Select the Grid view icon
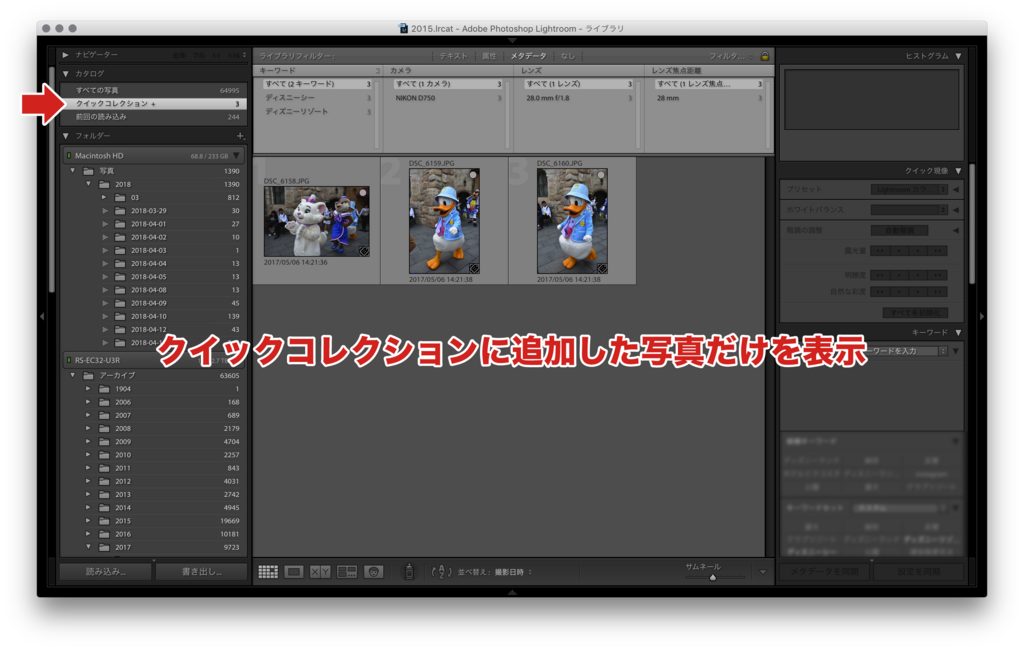1024x650 pixels. [267, 571]
